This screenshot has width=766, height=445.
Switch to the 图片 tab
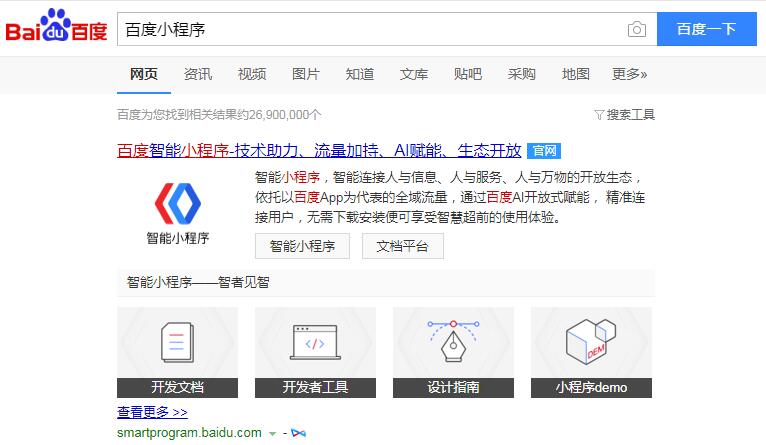point(306,74)
